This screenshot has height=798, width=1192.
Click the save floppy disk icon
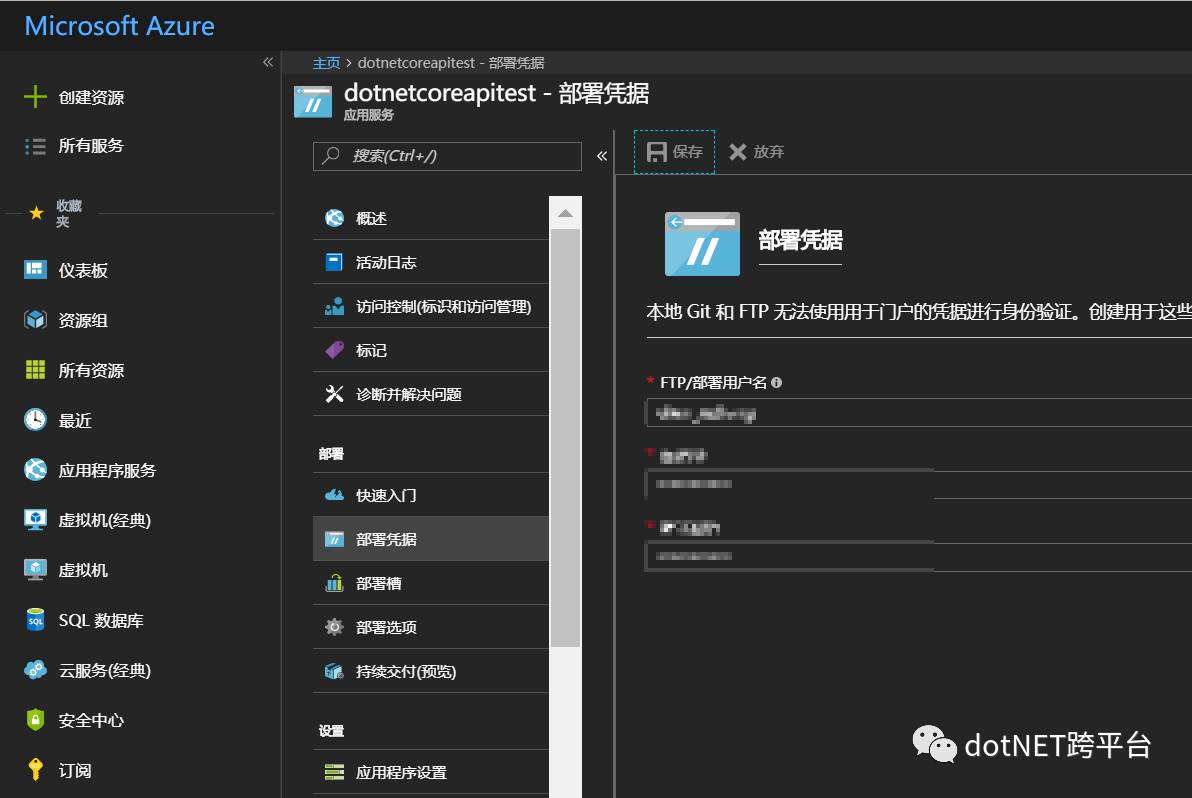656,152
